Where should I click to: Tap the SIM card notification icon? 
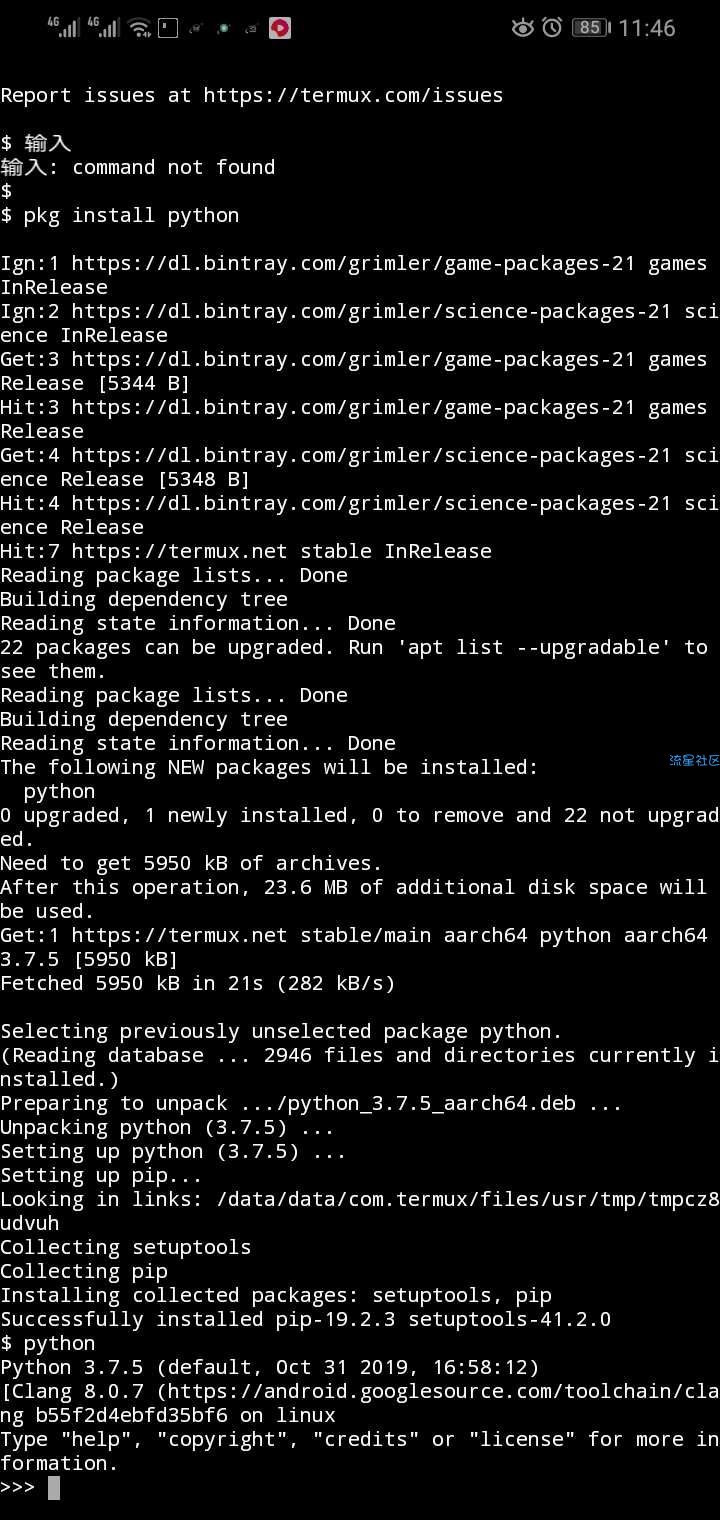168,28
